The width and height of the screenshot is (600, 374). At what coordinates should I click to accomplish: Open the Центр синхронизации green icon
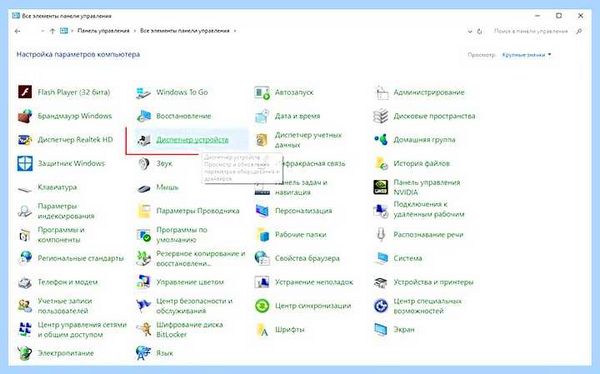click(x=262, y=306)
